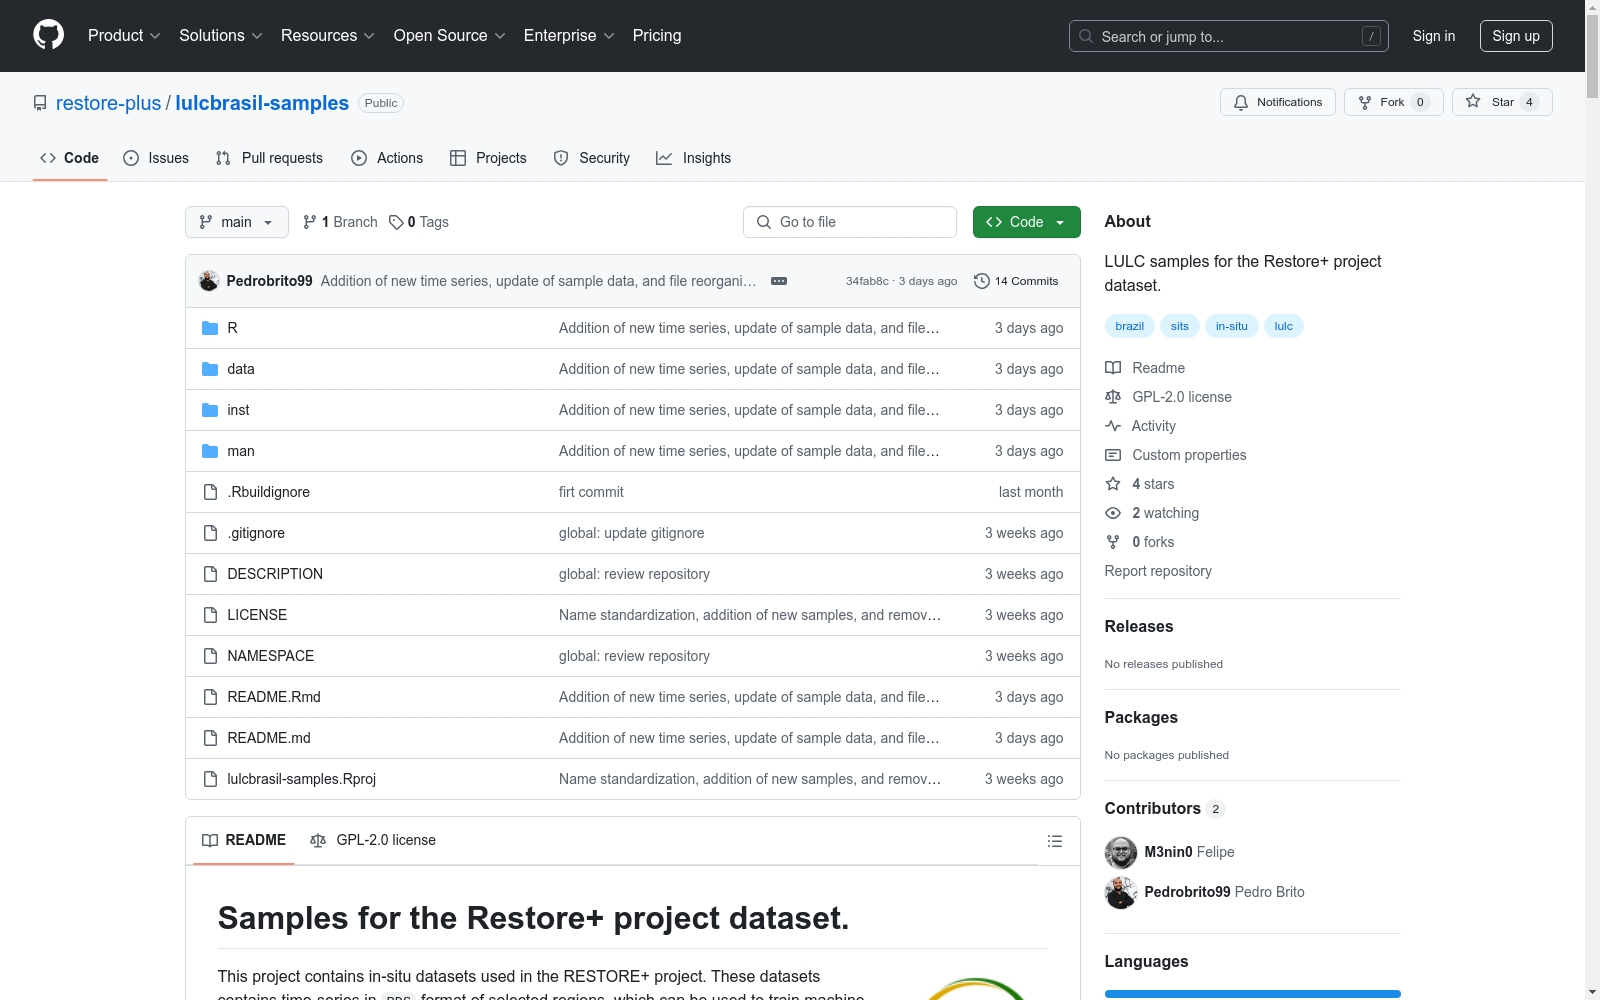This screenshot has height=1000, width=1600.
Task: Open the Open Source dropdown menu
Action: [x=450, y=35]
